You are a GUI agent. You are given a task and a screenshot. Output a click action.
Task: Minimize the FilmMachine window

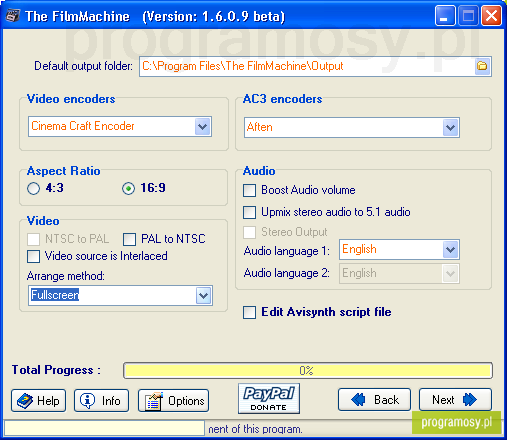(445, 16)
